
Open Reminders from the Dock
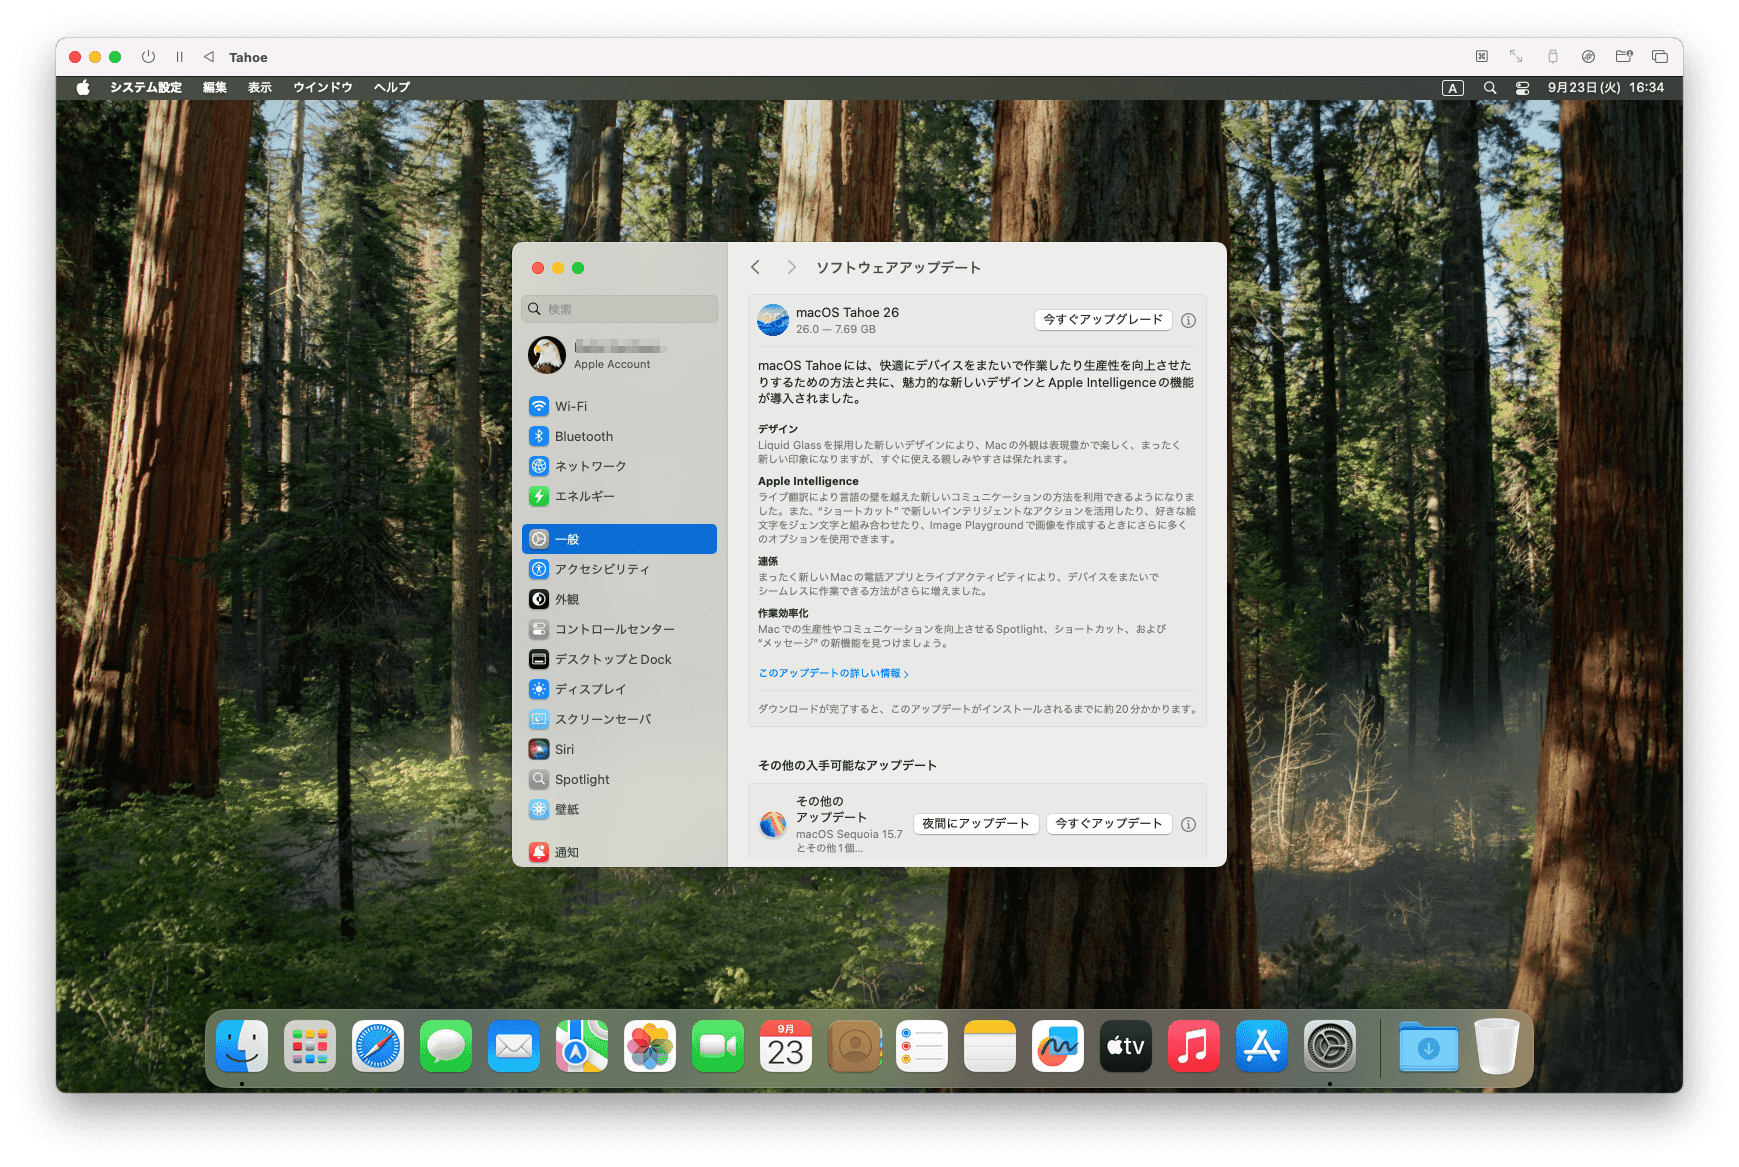(922, 1046)
